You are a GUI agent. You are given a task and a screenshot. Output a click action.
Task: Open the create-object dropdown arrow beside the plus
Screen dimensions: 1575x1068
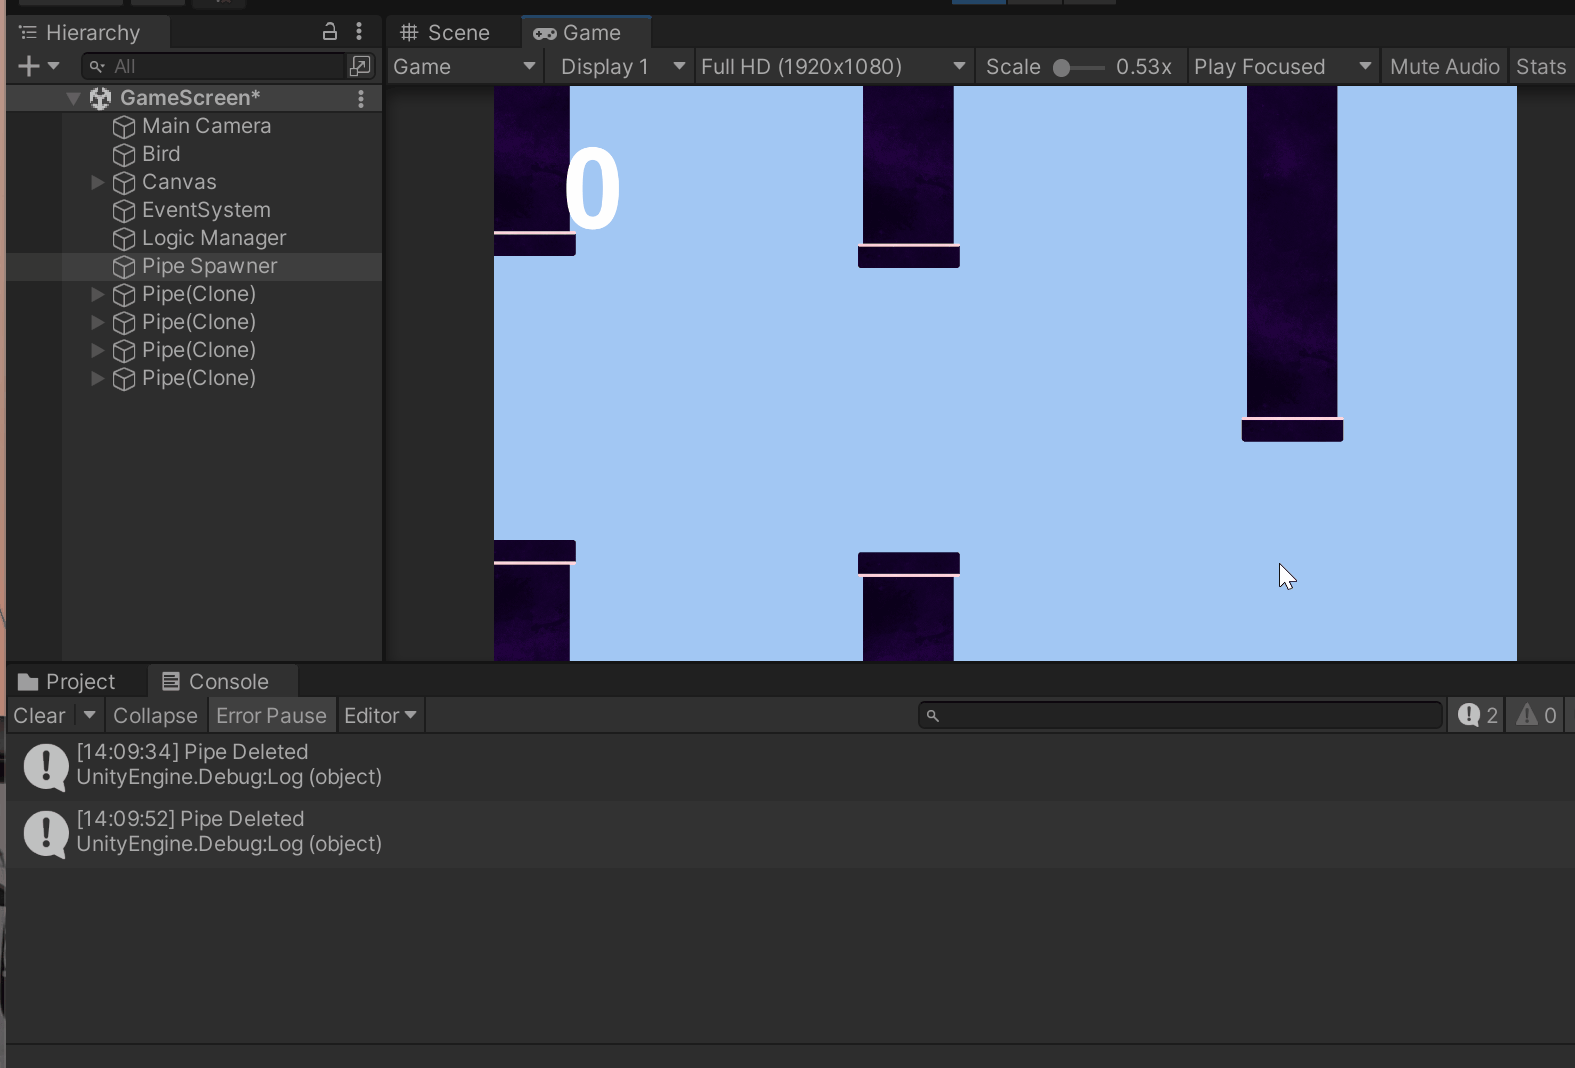[x=54, y=66]
